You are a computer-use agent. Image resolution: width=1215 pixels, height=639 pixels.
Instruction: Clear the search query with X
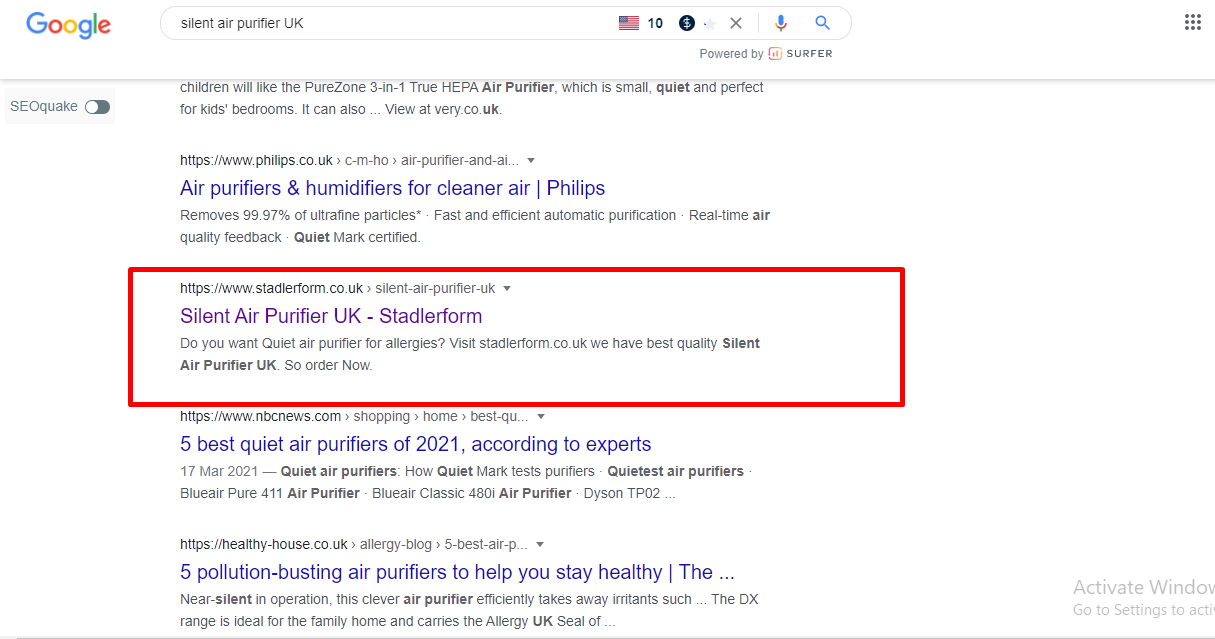[736, 23]
